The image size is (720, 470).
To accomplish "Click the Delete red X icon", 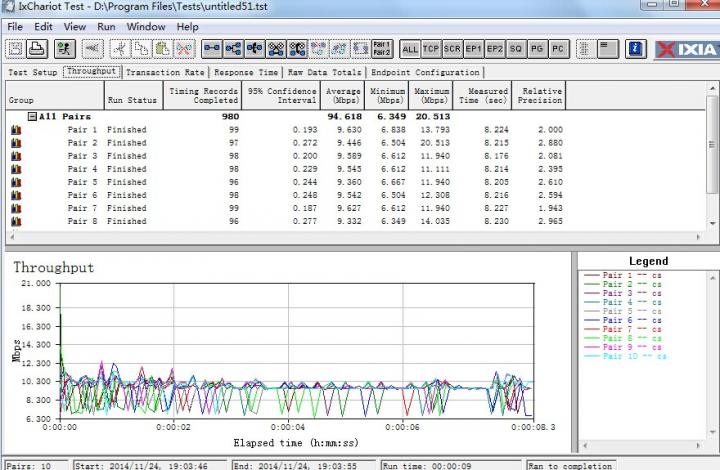I will pos(184,49).
